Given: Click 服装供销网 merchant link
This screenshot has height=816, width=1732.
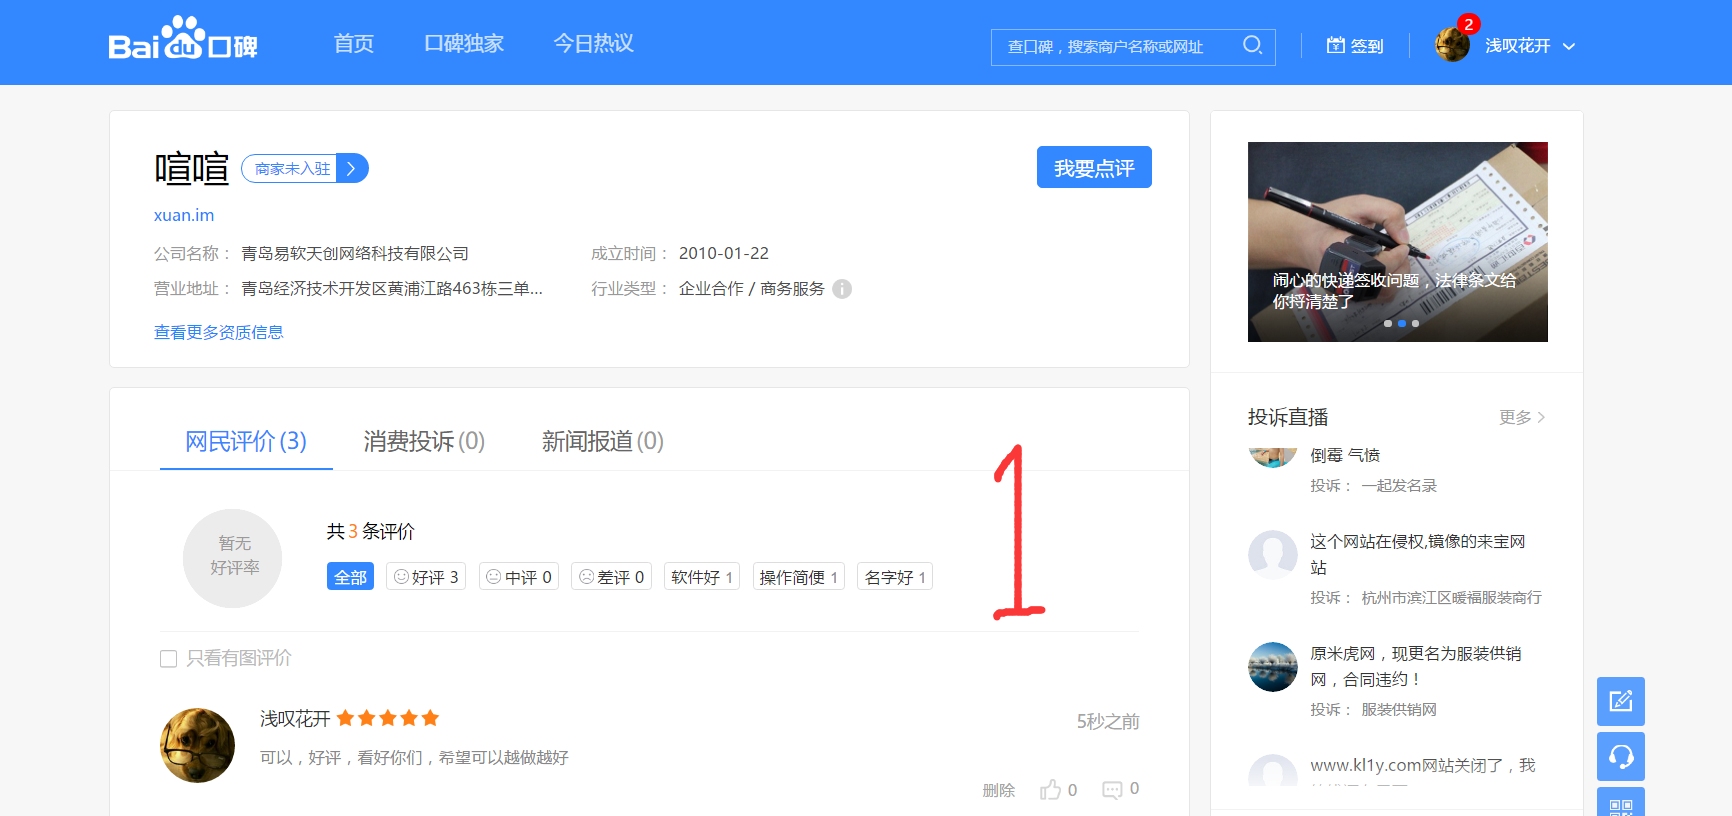Looking at the screenshot, I should coord(1399,710).
